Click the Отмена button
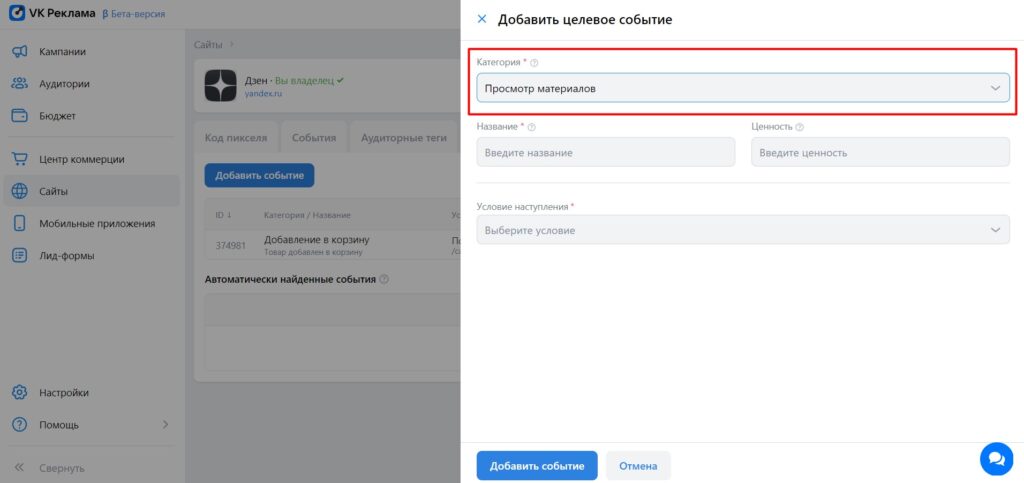Viewport: 1024px width, 483px height. click(638, 466)
